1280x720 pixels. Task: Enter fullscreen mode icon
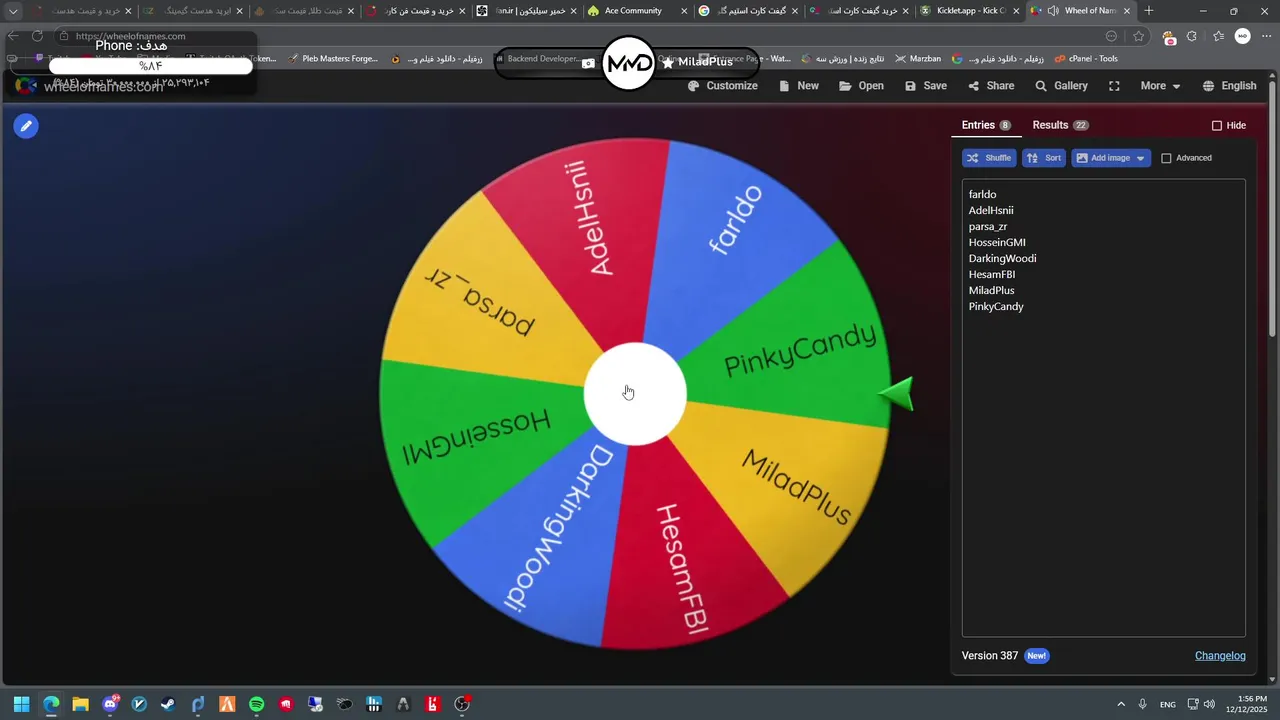(1114, 86)
